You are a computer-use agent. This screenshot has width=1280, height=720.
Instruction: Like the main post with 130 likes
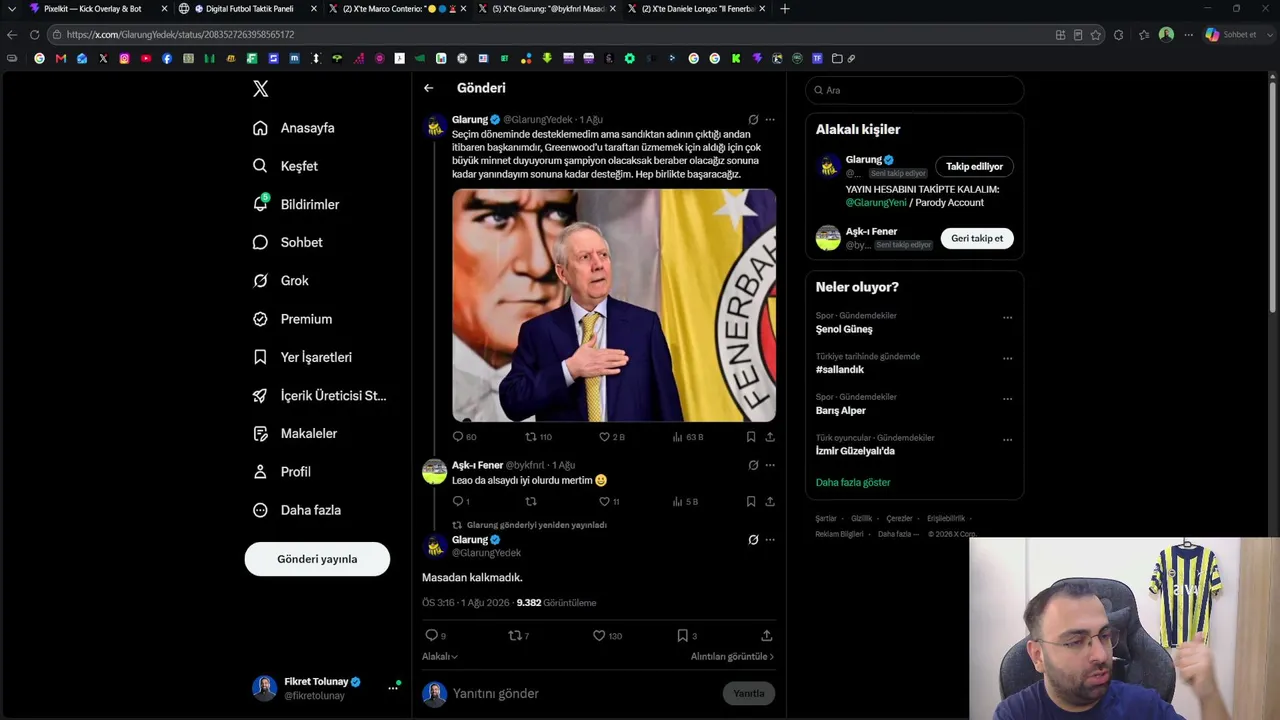(x=607, y=635)
